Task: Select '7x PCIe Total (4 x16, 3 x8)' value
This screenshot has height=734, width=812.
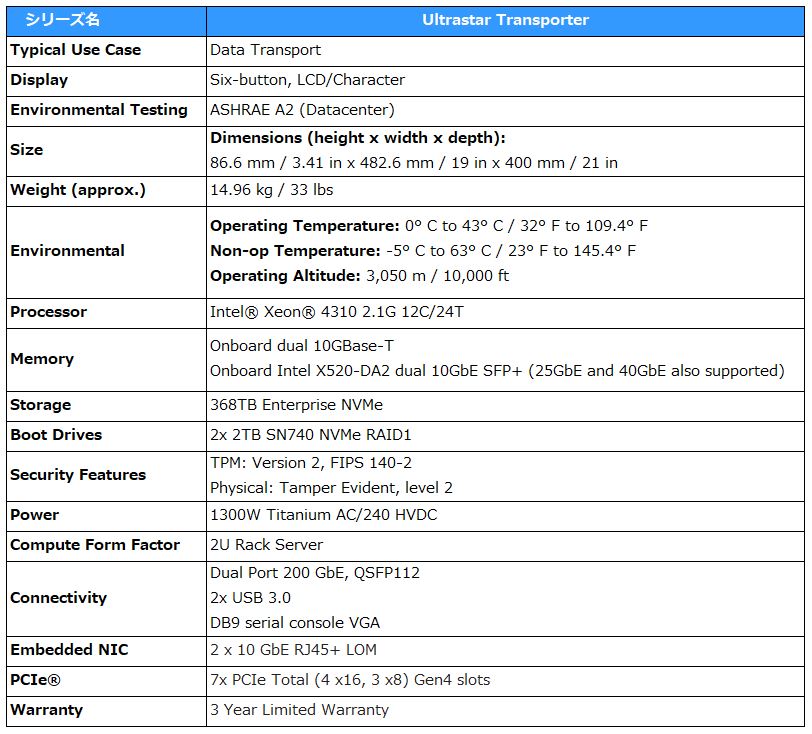Action: point(350,680)
